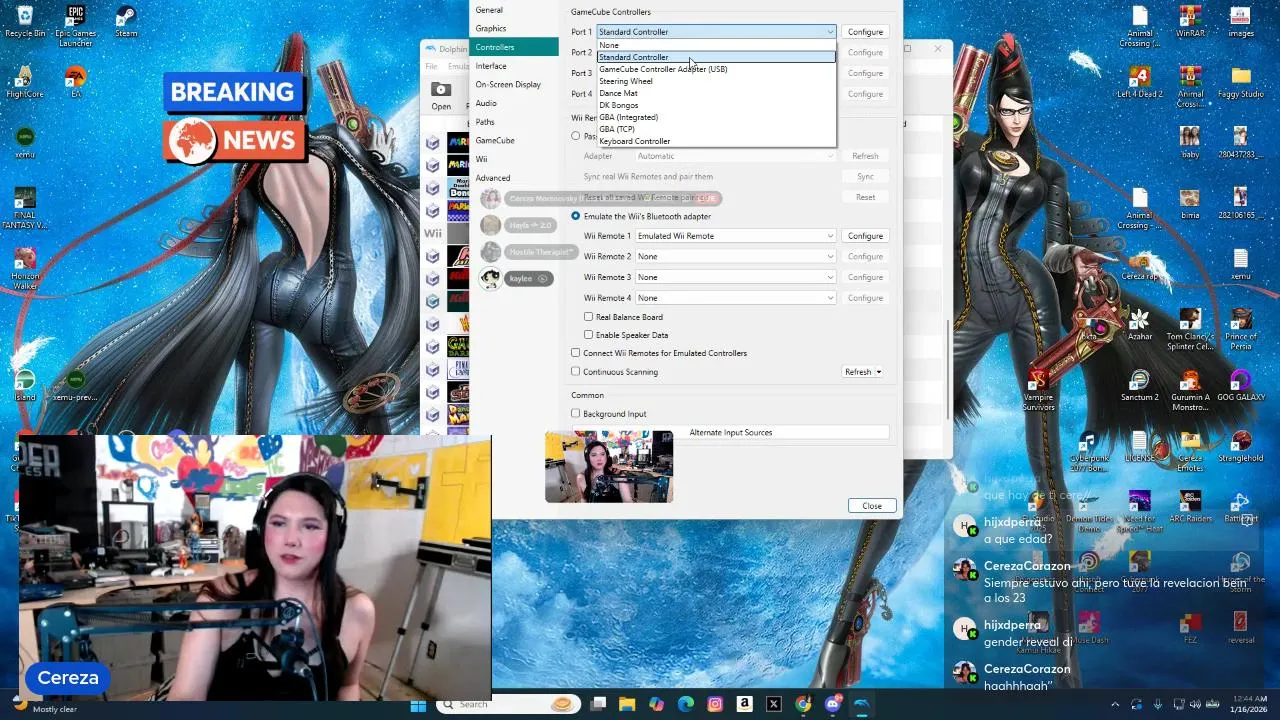Open the EA desktop shortcut
This screenshot has height=720, width=1280.
[x=75, y=82]
